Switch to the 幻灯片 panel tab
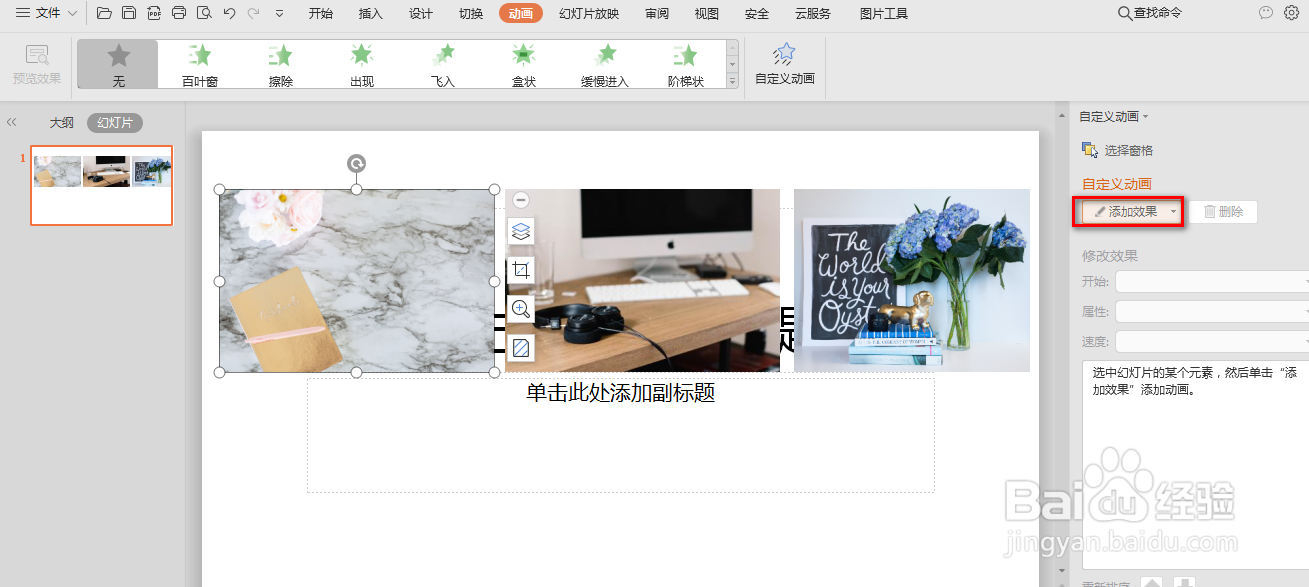The width and height of the screenshot is (1309, 587). pos(115,123)
